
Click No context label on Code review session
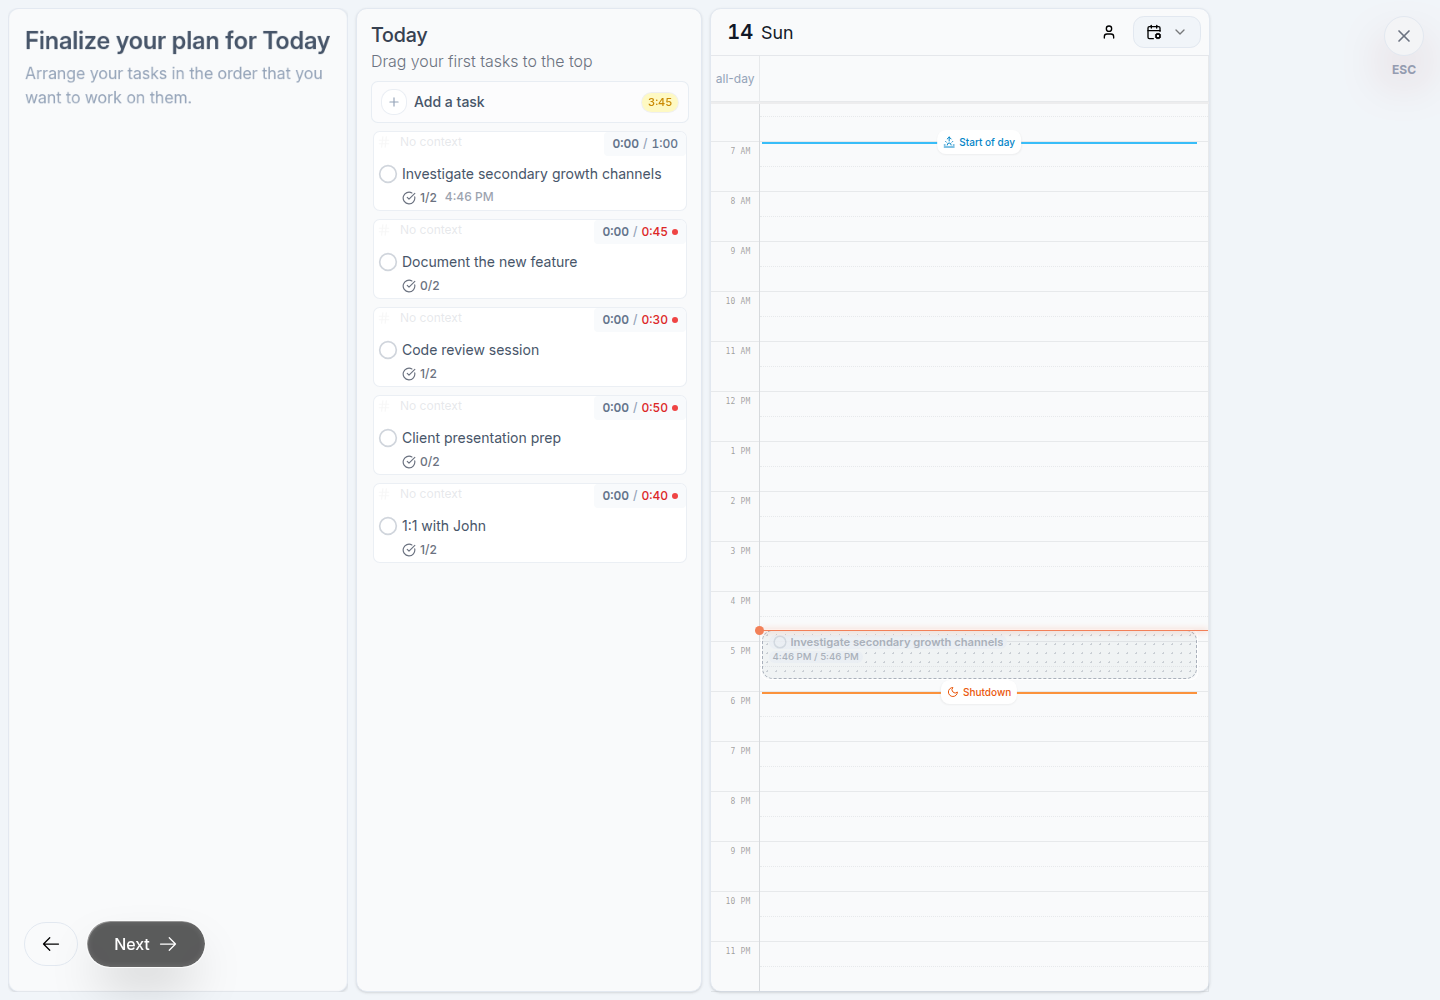coord(431,318)
